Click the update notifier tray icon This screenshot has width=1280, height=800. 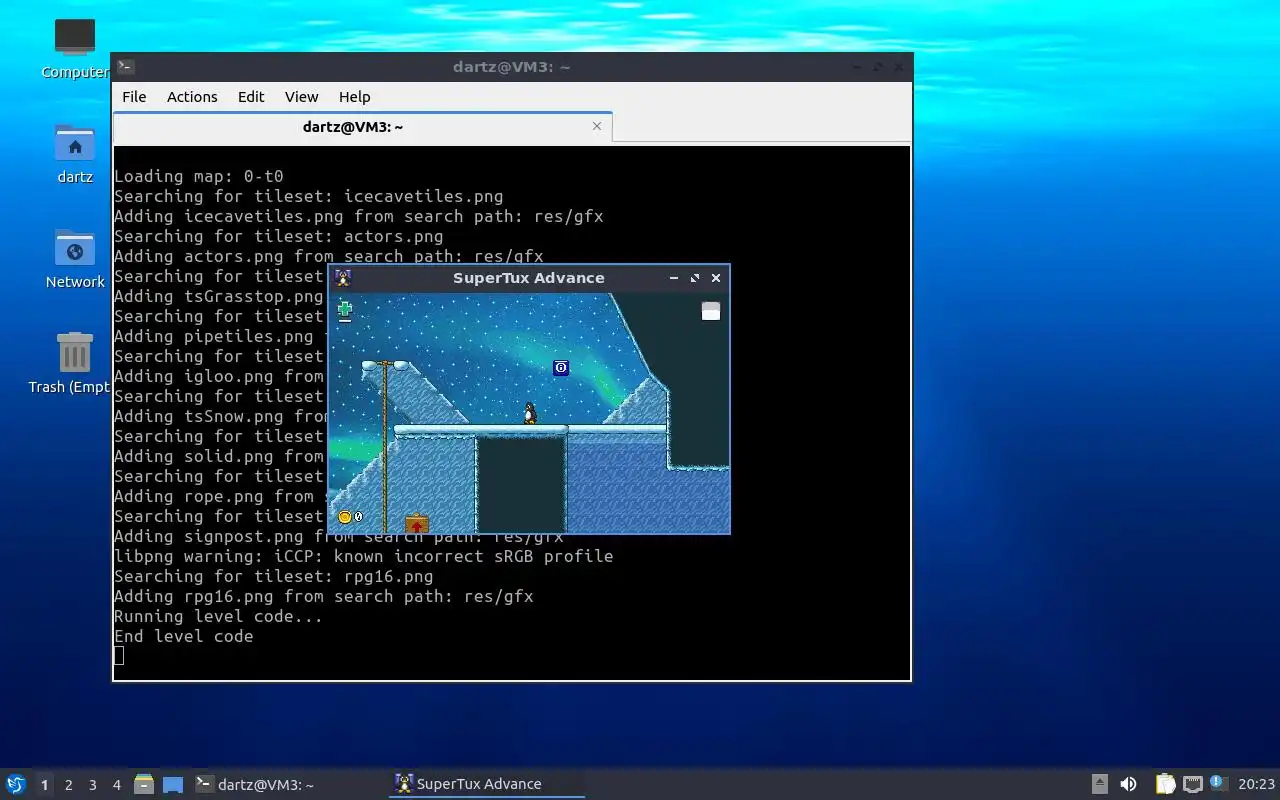[1218, 783]
